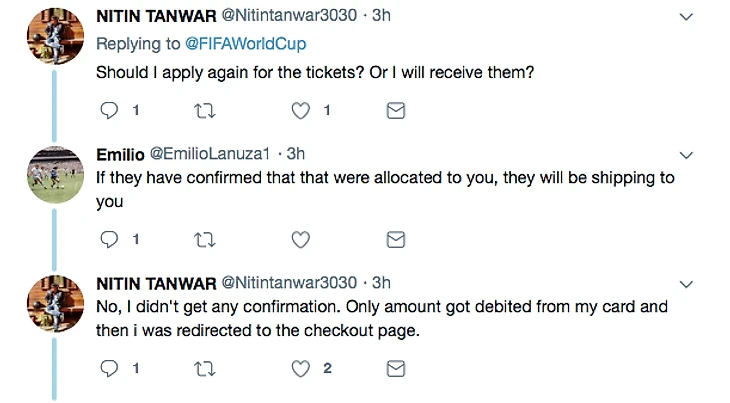The image size is (730, 403).
Task: Open options chevron on Nitin's first tweet
Action: point(686,18)
